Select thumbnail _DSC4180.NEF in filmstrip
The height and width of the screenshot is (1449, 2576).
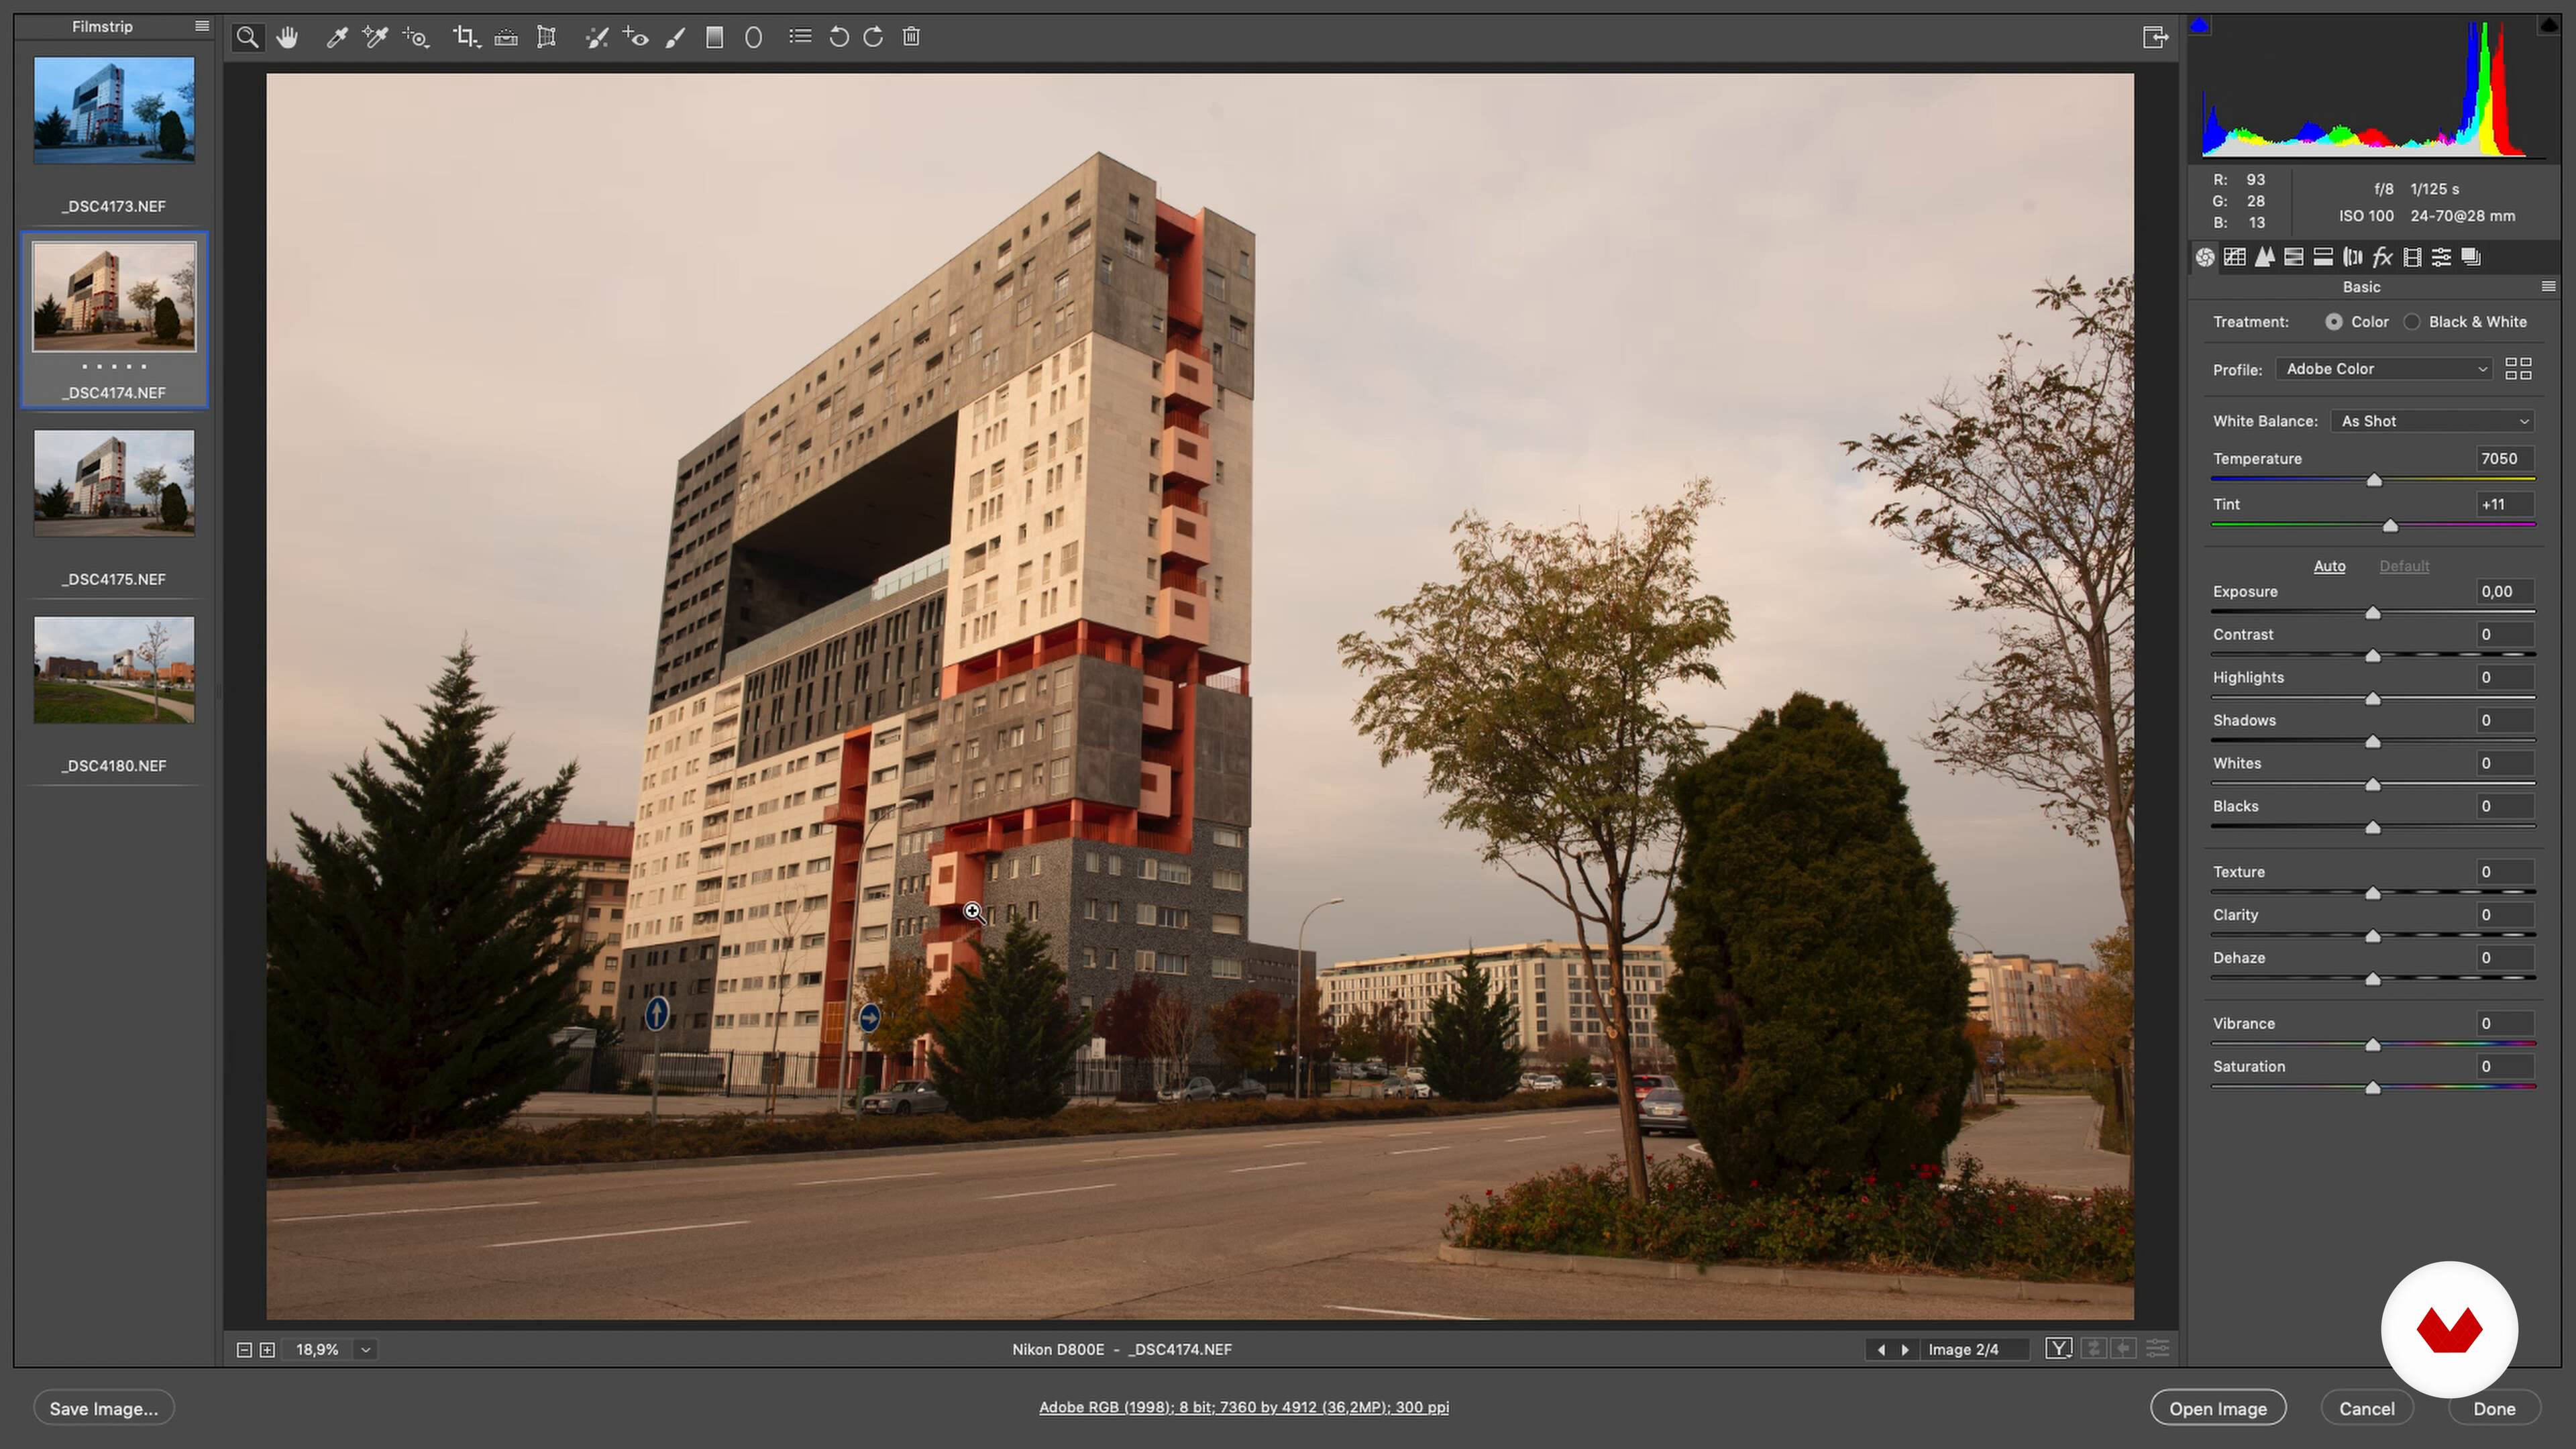tap(114, 670)
